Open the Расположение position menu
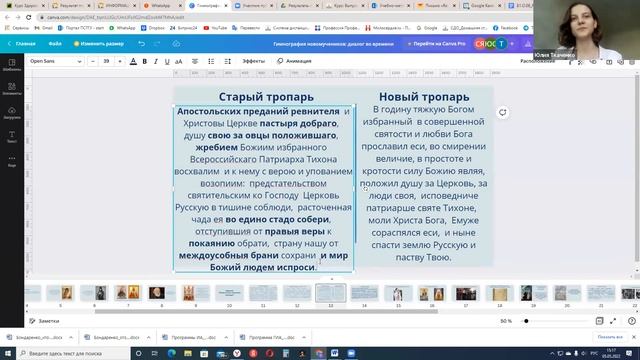Viewport: 640px width, 360px height. [x=538, y=61]
